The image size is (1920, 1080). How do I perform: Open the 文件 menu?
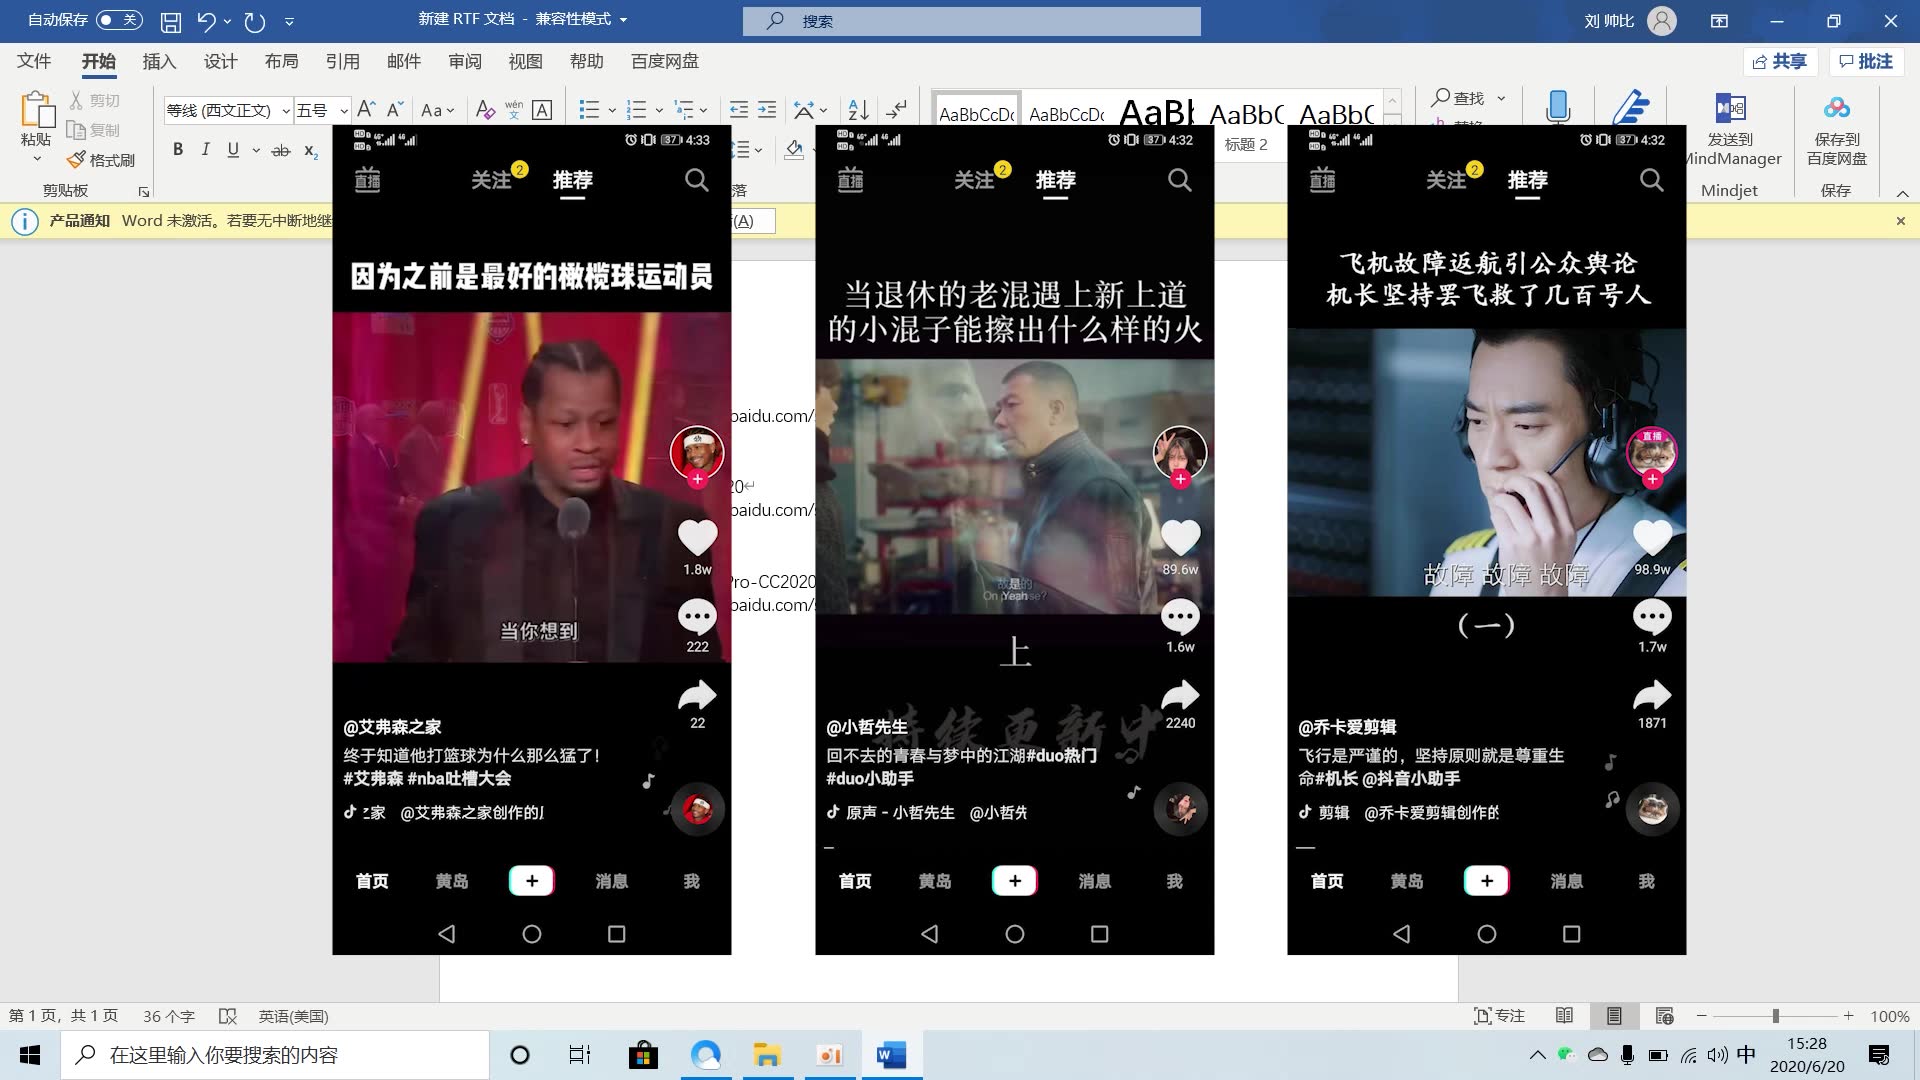tap(34, 61)
